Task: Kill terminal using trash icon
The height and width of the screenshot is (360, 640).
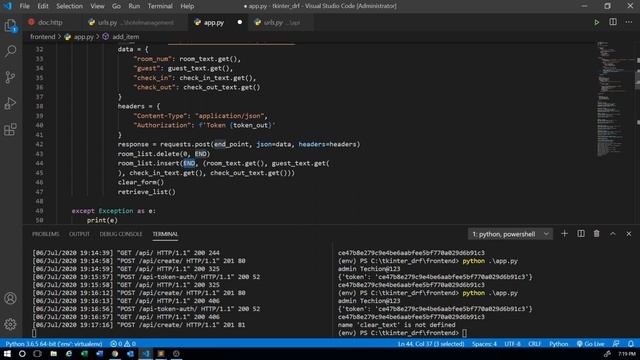Action: pos(596,233)
